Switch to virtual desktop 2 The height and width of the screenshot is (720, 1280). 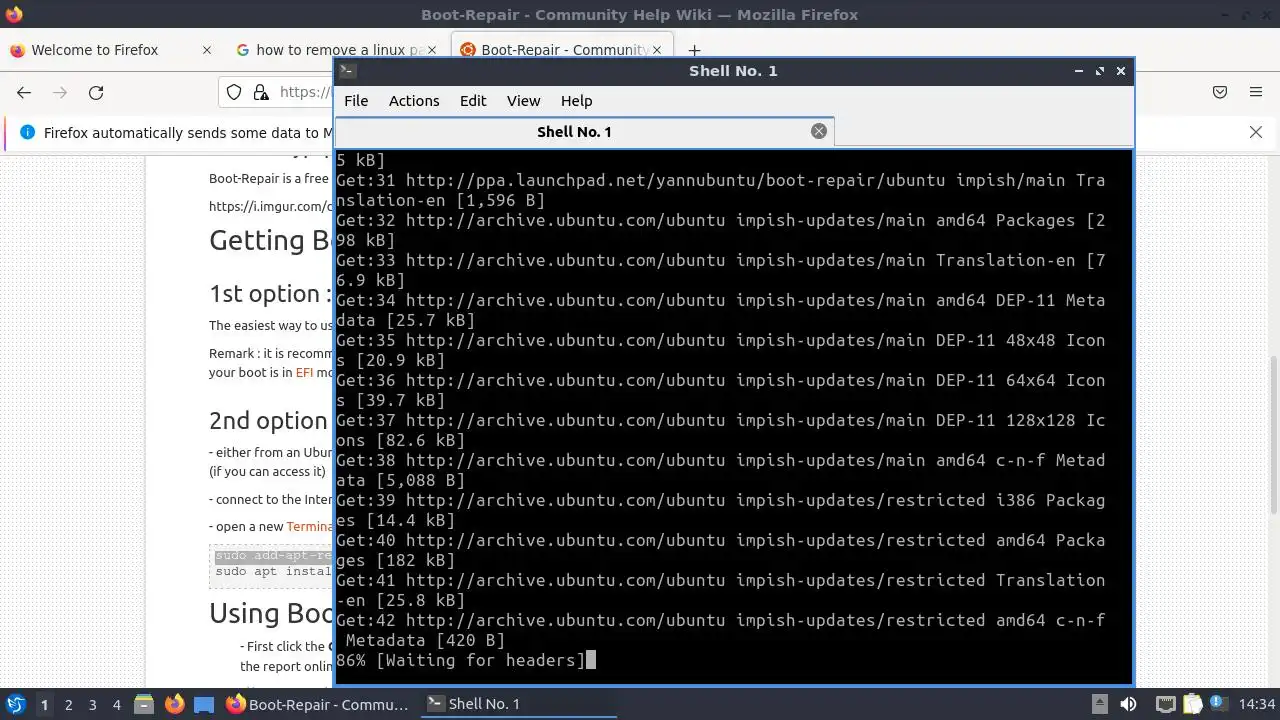[x=68, y=704]
